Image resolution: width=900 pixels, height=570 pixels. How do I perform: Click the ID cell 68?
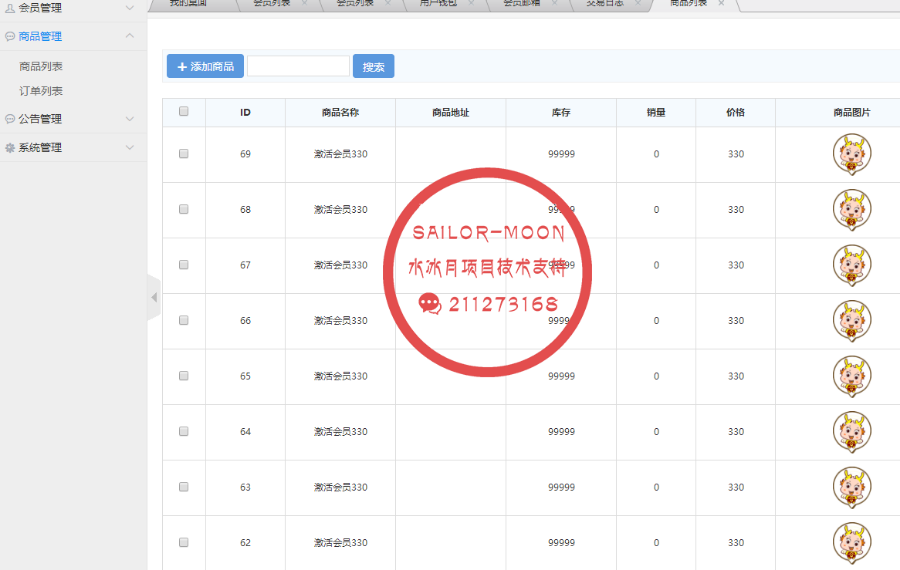tap(246, 210)
